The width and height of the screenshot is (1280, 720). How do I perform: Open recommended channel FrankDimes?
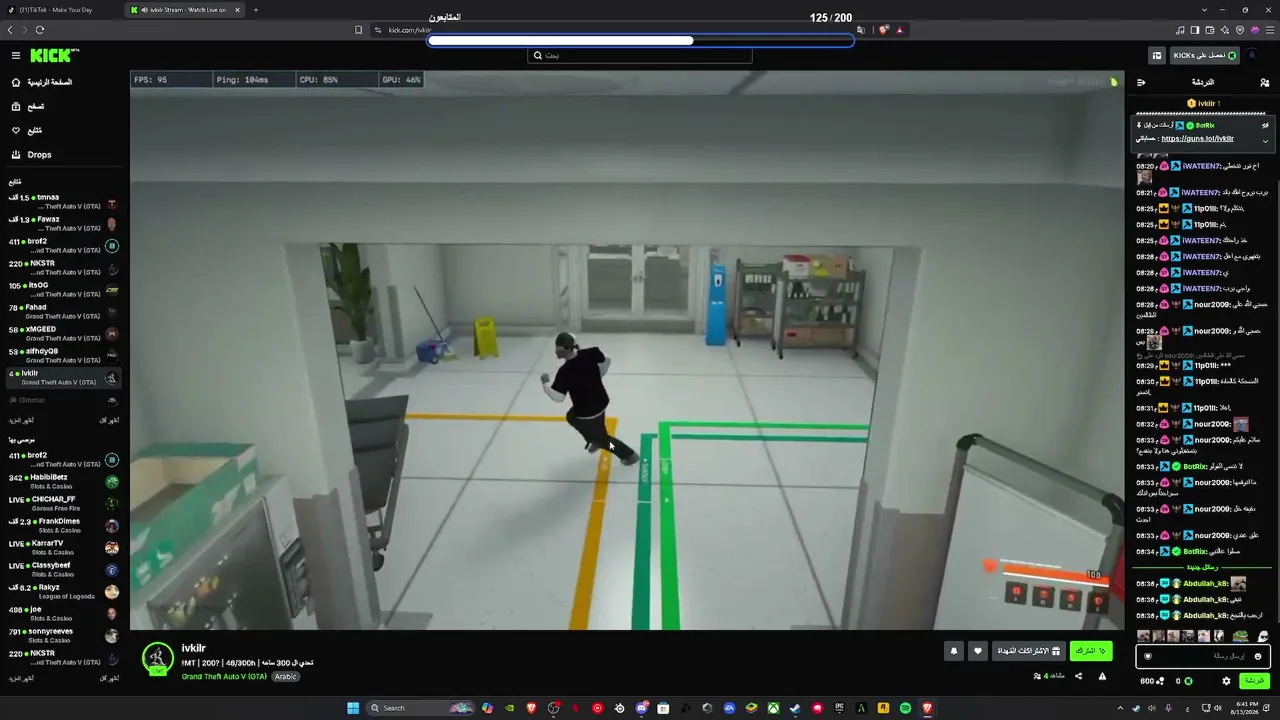tap(63, 525)
